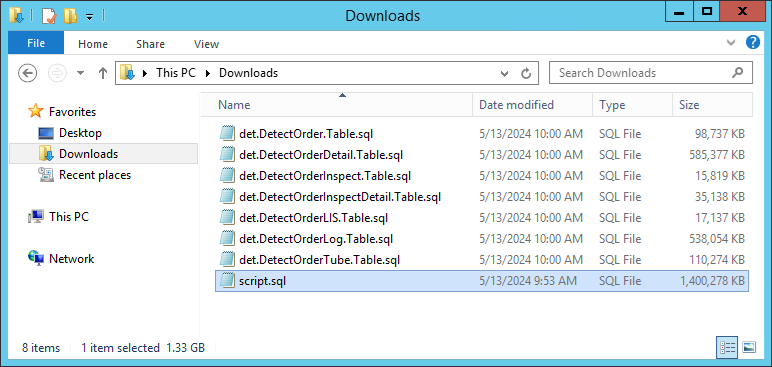Image resolution: width=772 pixels, height=367 pixels.
Task: Switch to Details view in status bar
Action: (727, 348)
